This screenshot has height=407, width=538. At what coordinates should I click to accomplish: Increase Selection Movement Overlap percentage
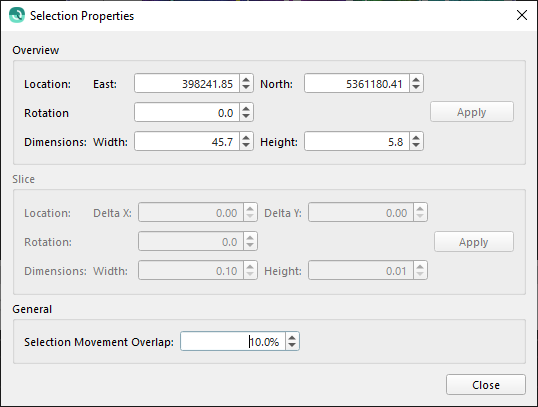pos(292,337)
